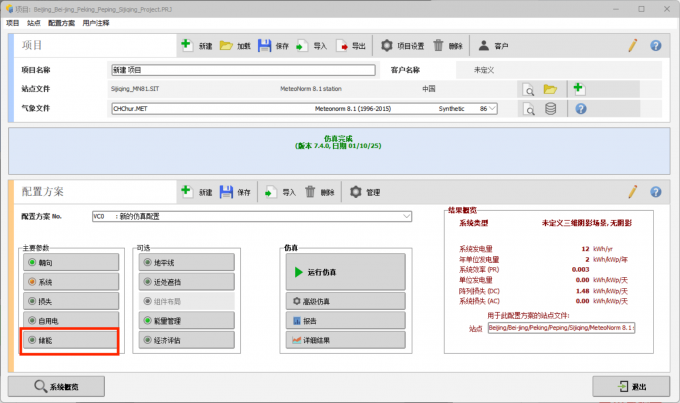The width and height of the screenshot is (680, 403).
Task: Open 高级仿真 advanced simulation
Action: (x=346, y=301)
